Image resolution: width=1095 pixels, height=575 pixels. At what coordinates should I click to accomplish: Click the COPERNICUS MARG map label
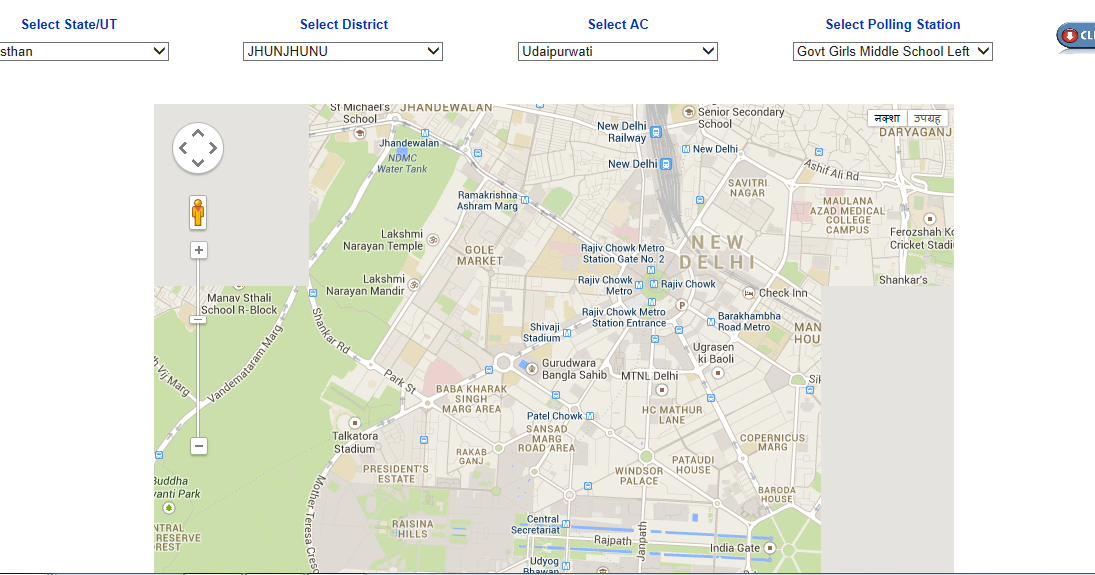(772, 442)
